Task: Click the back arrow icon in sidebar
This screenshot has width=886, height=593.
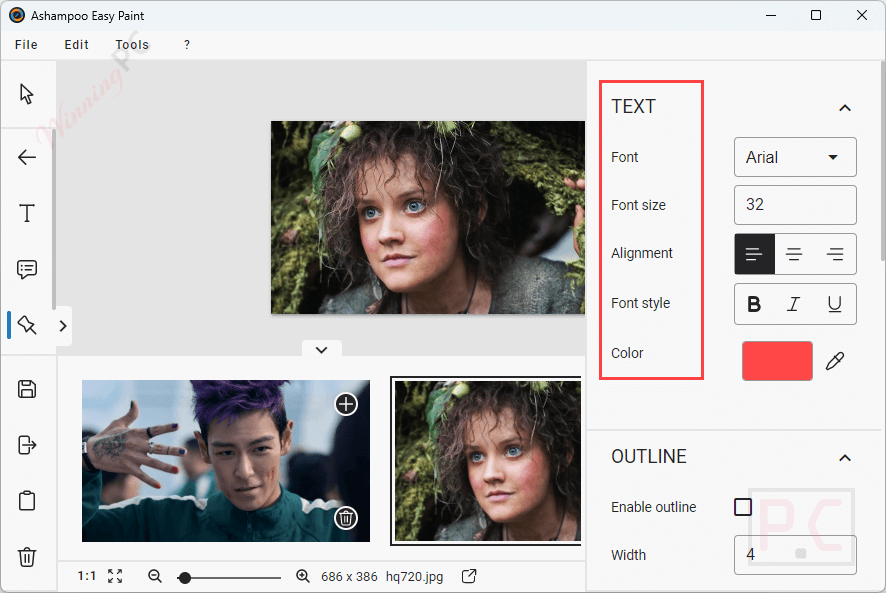Action: [x=27, y=157]
